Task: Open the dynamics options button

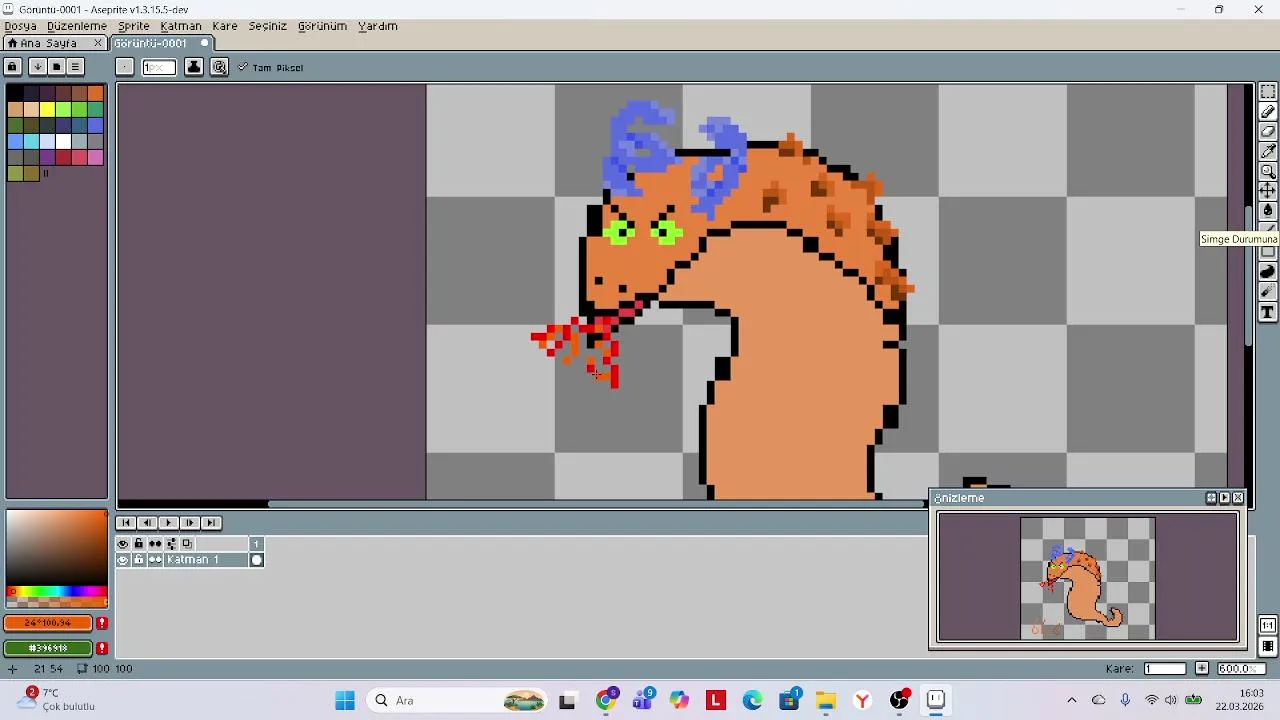Action: tap(219, 67)
